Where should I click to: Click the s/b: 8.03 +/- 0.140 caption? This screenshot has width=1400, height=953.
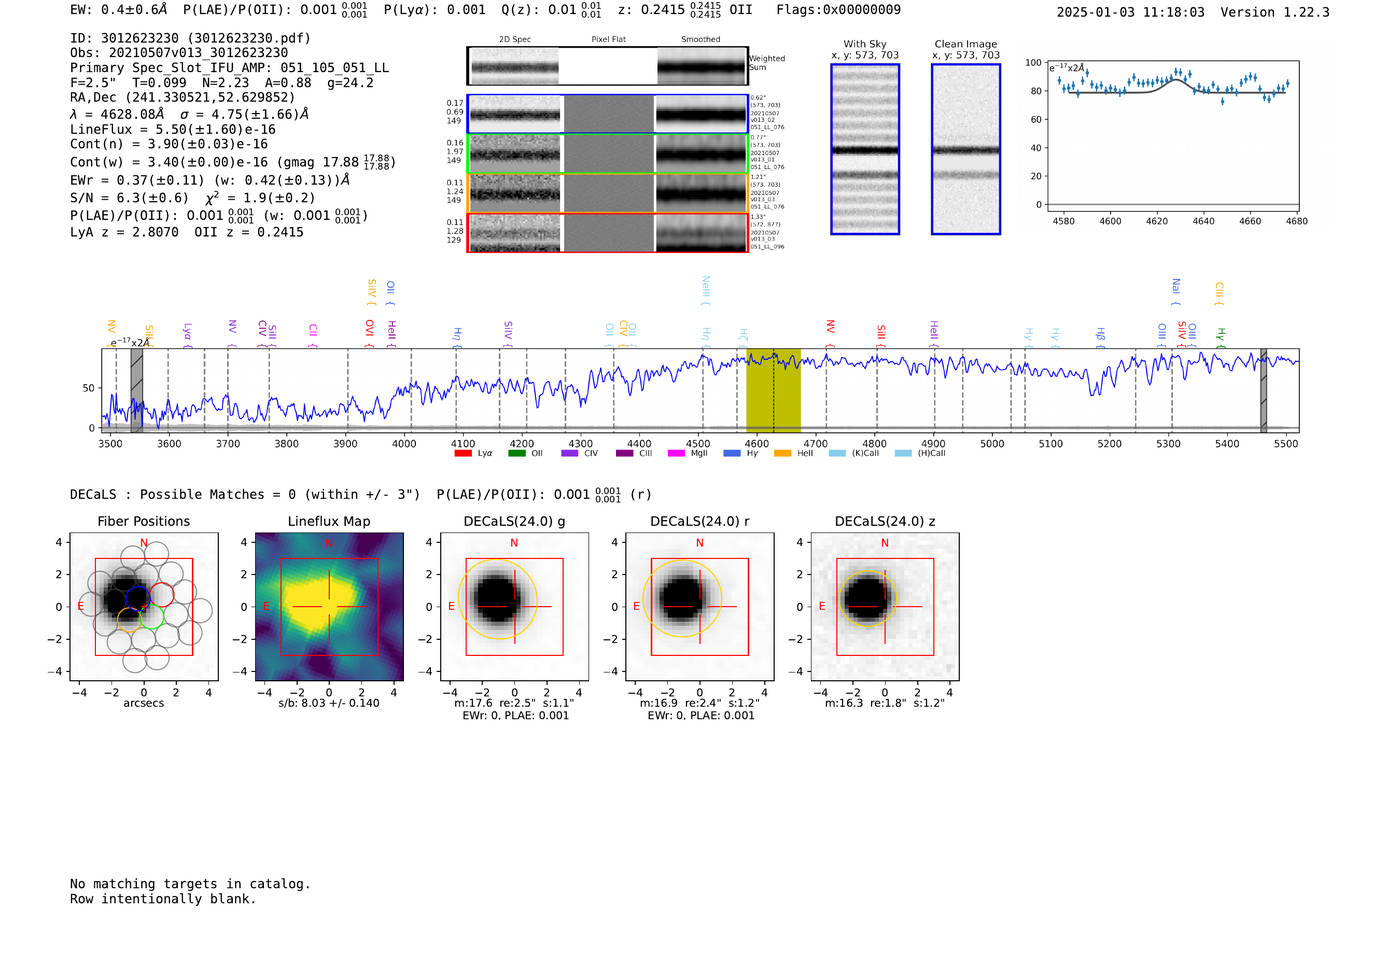tap(329, 703)
